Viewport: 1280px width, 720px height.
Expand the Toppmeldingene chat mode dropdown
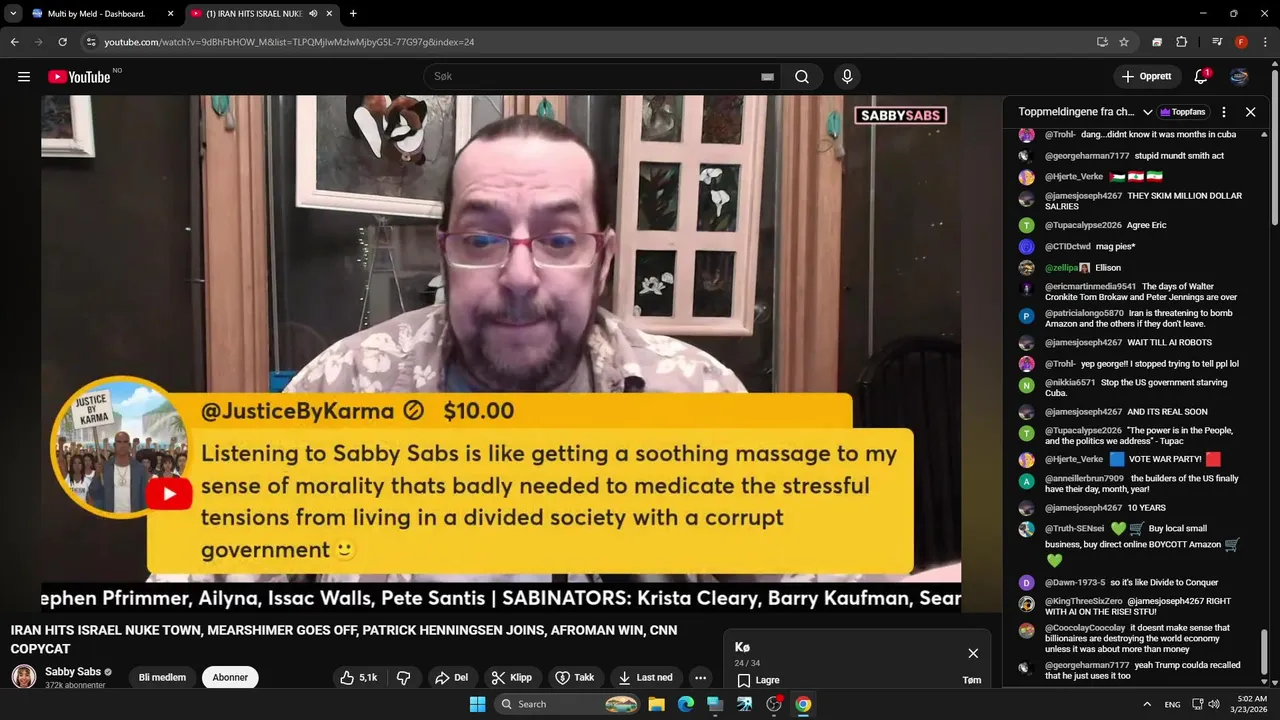1147,112
